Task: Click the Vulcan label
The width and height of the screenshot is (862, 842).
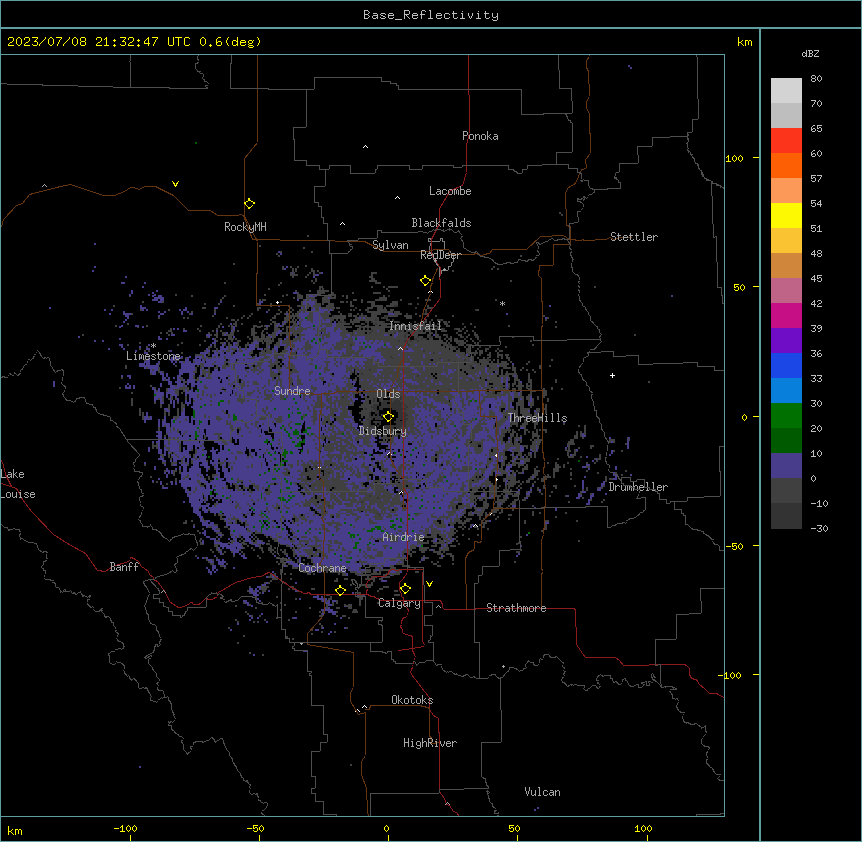Action: click(543, 792)
